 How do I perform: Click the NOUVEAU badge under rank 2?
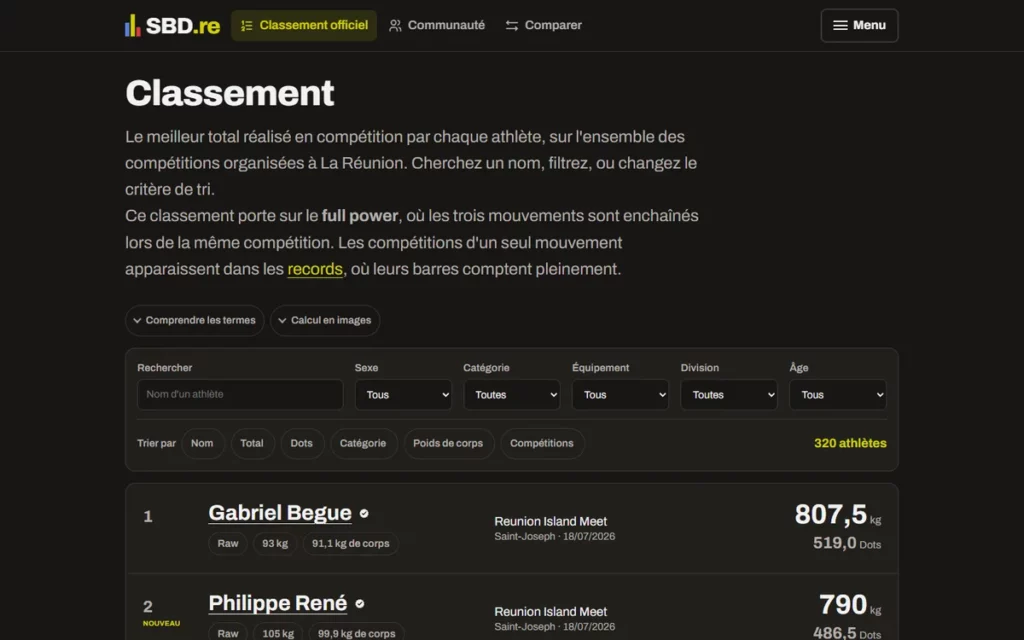(x=161, y=624)
